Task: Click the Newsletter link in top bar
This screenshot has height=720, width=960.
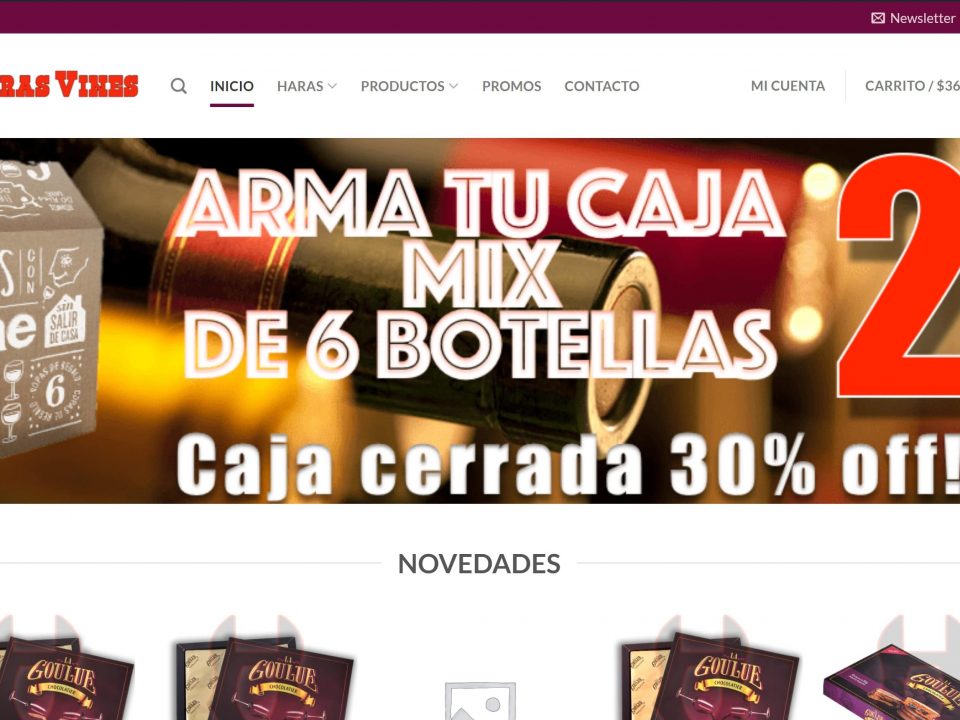Action: click(922, 18)
